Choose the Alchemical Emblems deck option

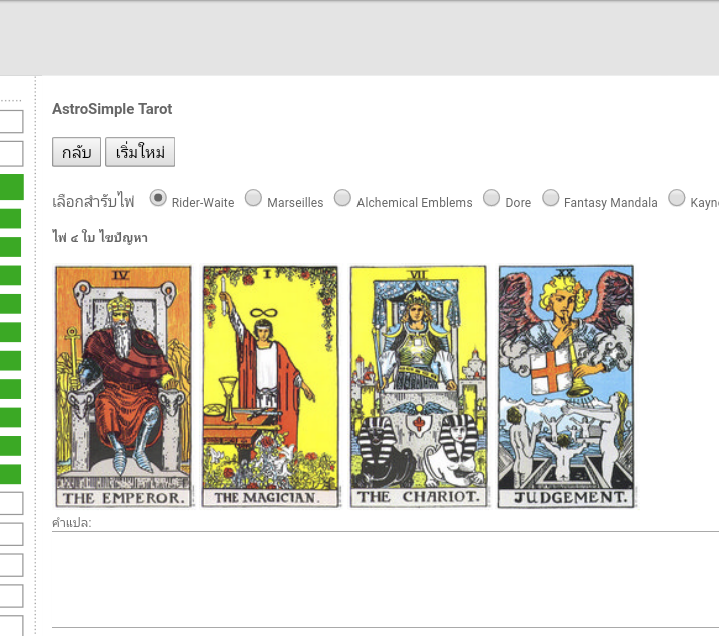click(x=342, y=198)
